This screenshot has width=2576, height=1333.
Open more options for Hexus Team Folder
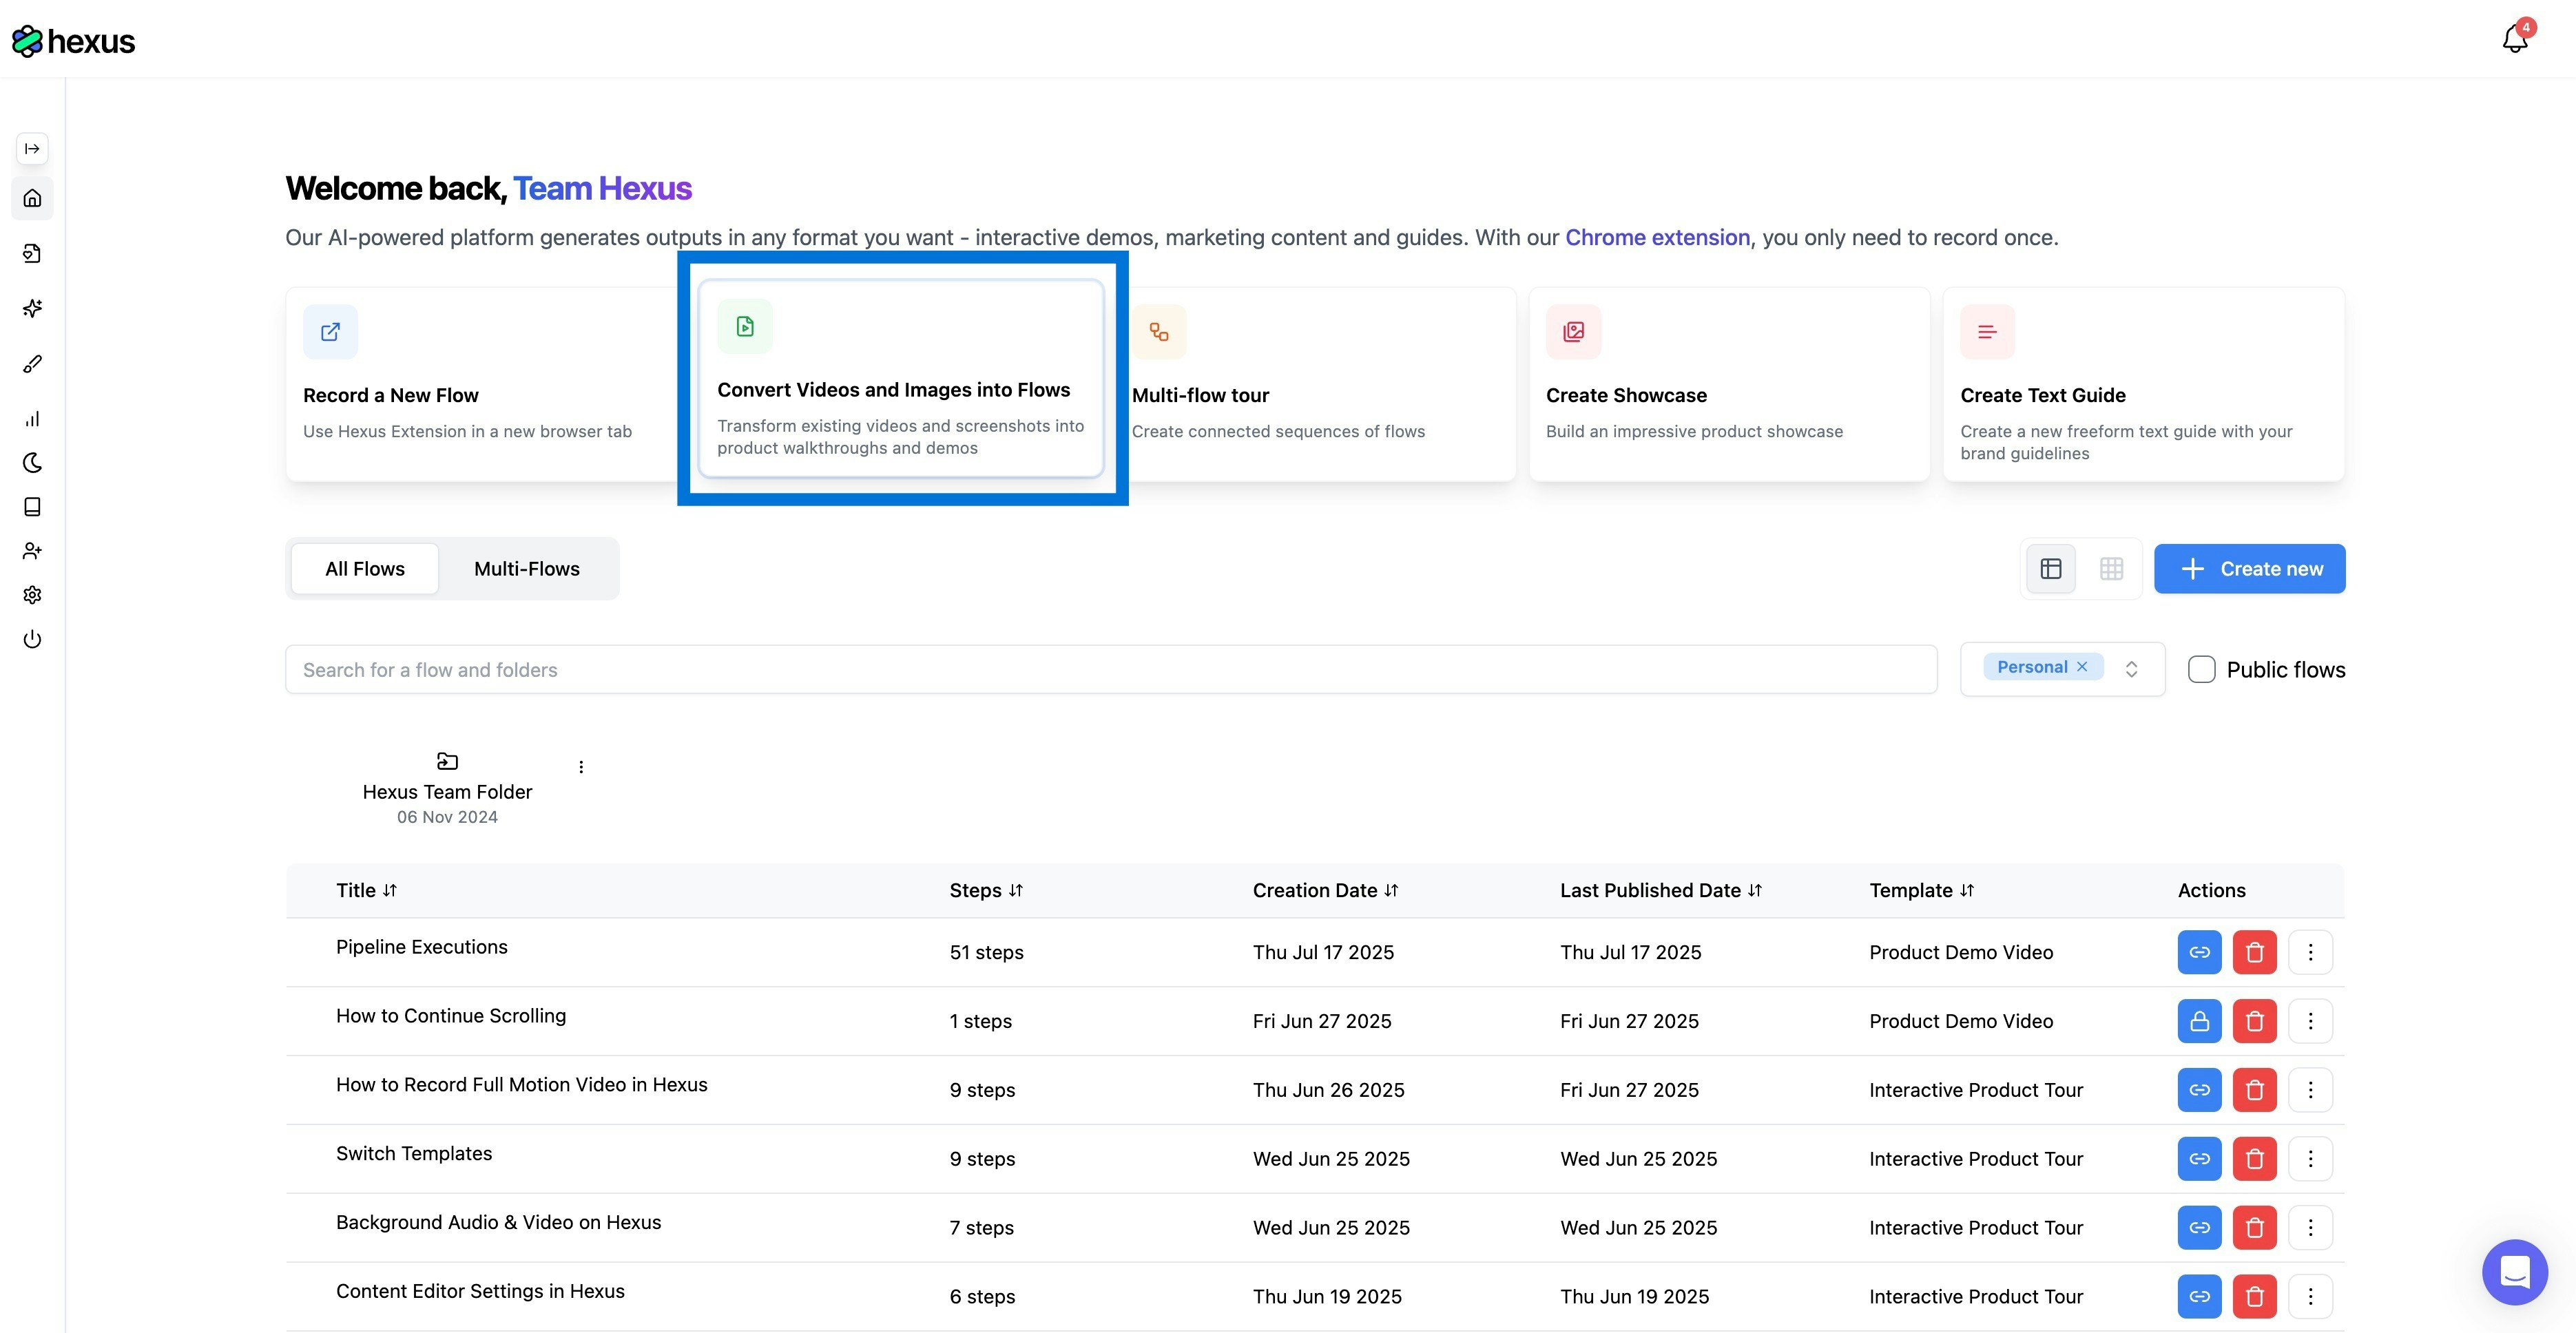[581, 767]
